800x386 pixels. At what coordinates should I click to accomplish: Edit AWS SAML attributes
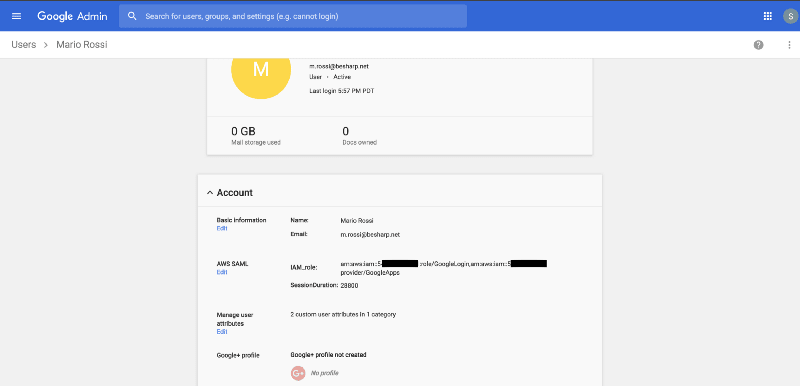[221, 272]
